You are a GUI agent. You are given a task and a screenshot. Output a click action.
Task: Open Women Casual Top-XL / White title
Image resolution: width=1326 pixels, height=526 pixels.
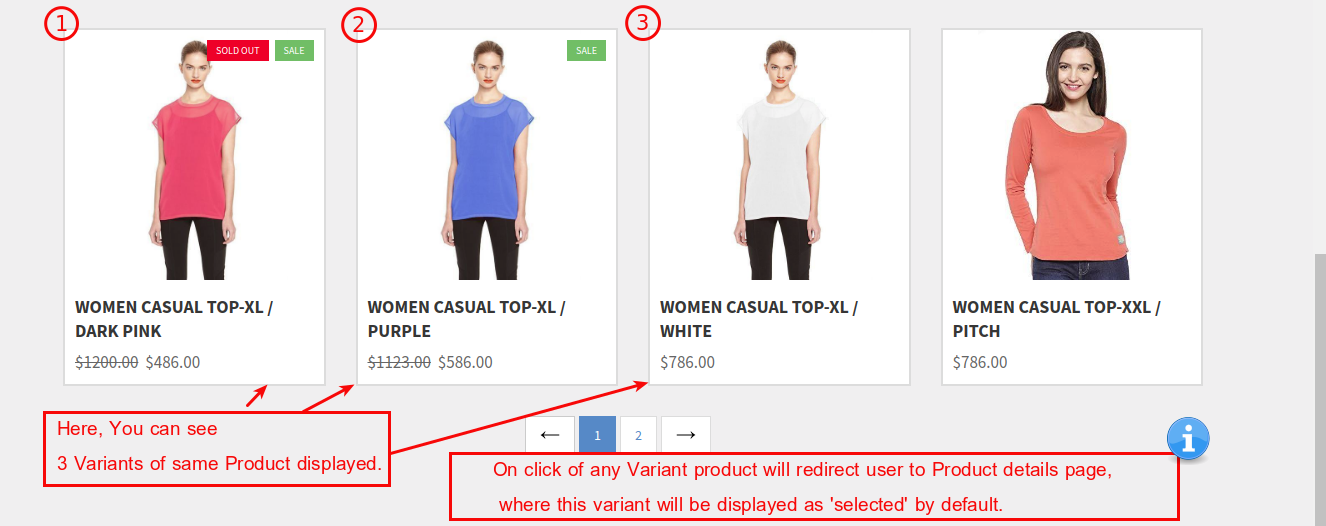[x=759, y=319]
